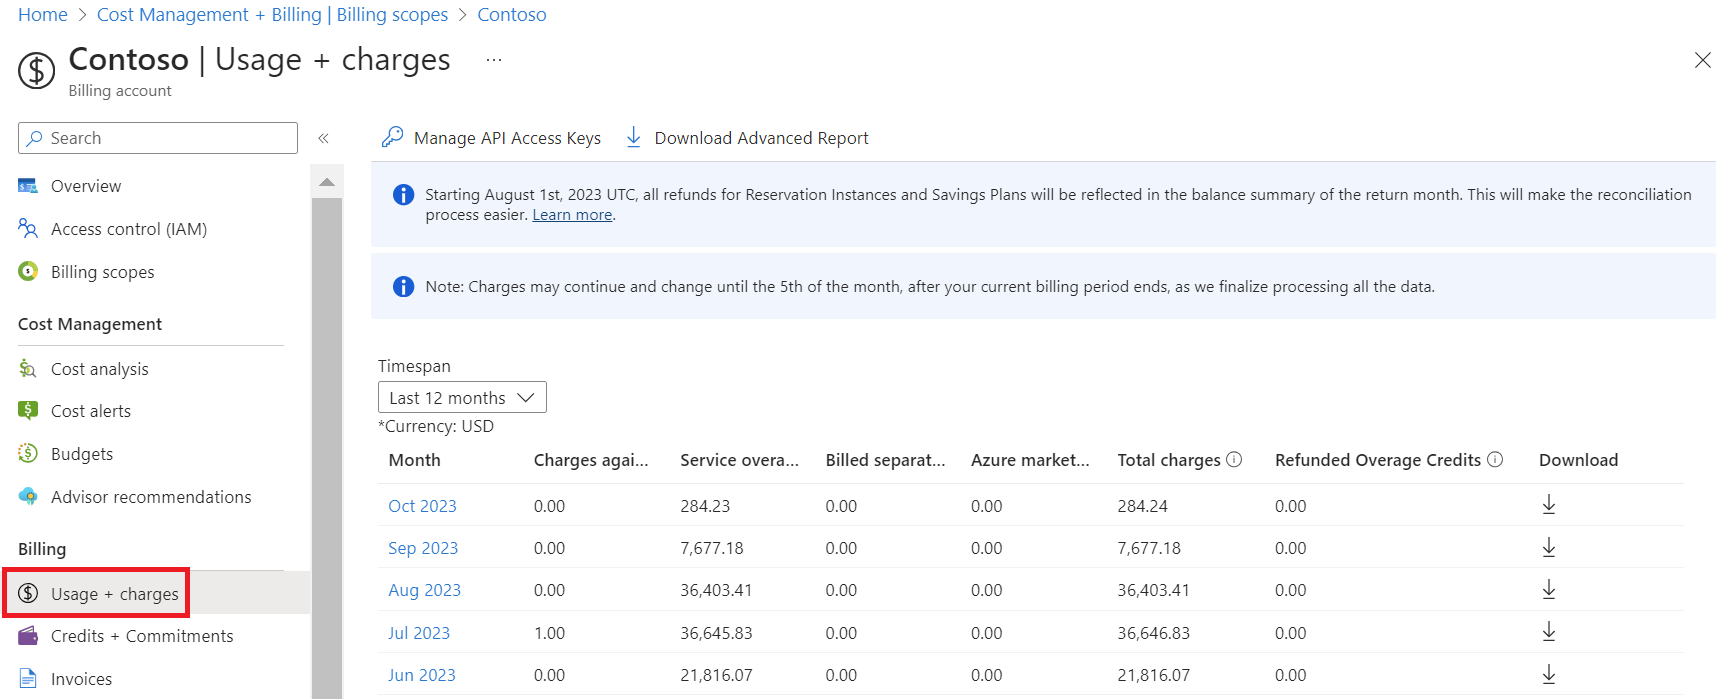The width and height of the screenshot is (1716, 699).
Task: Open the Last 12 months timespan dropdown
Action: coord(462,398)
